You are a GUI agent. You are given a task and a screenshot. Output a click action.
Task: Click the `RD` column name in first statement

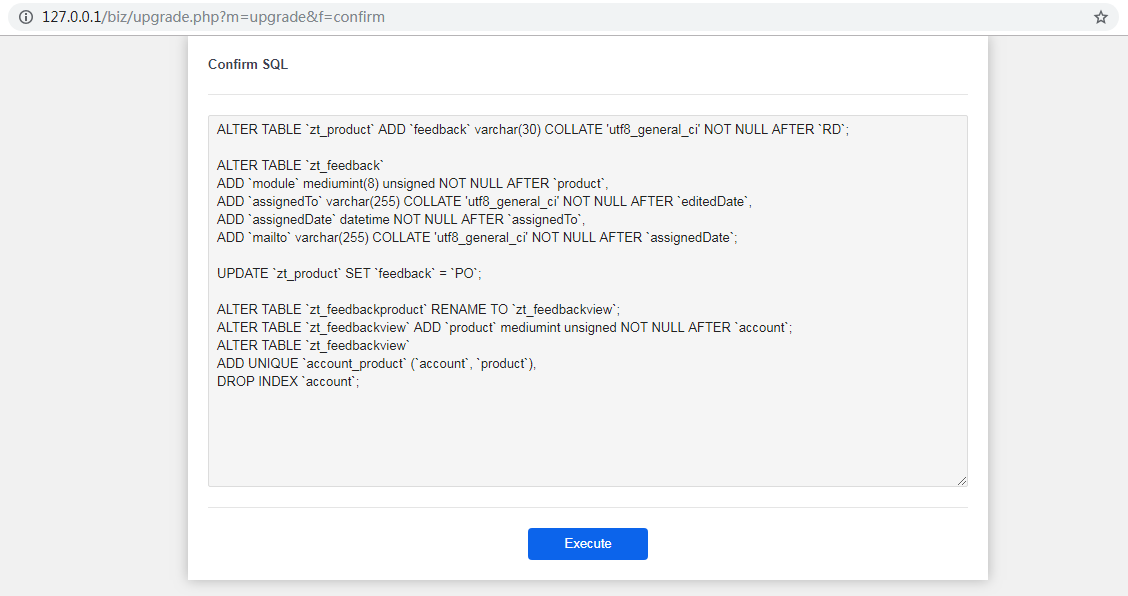832,130
